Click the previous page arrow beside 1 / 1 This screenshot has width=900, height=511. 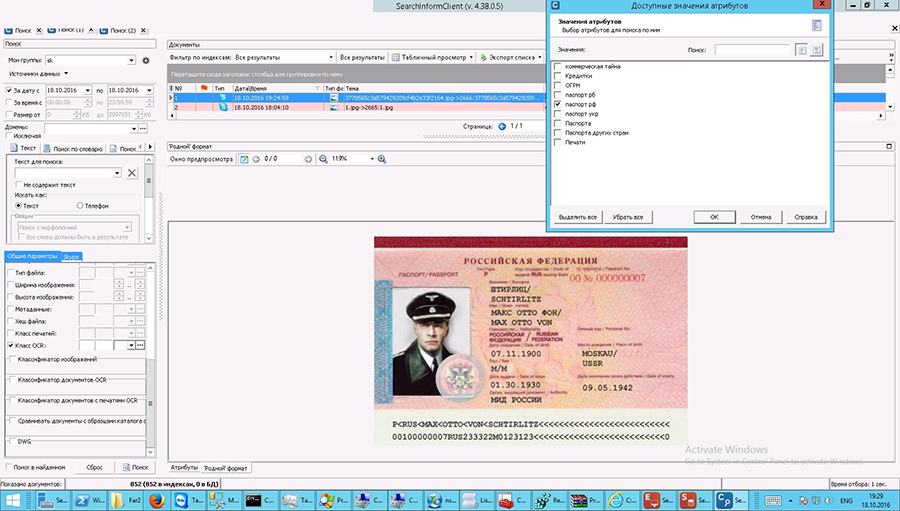(502, 126)
